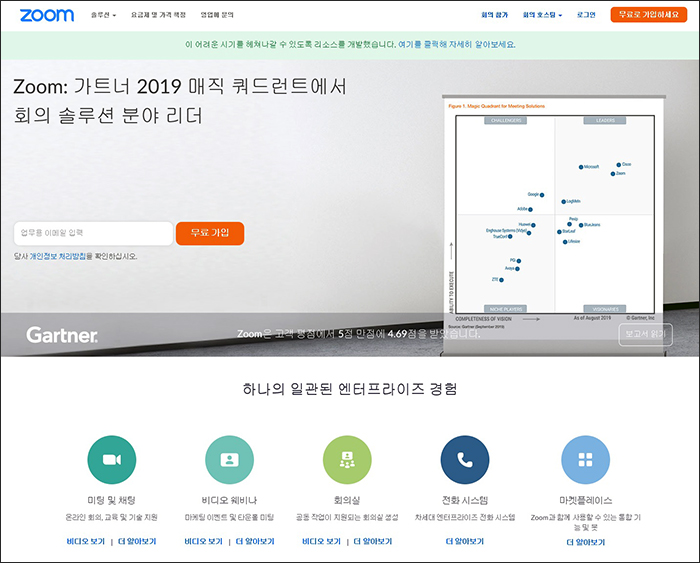
Task: Click the green video camera 미팅 icon
Action: tap(112, 459)
